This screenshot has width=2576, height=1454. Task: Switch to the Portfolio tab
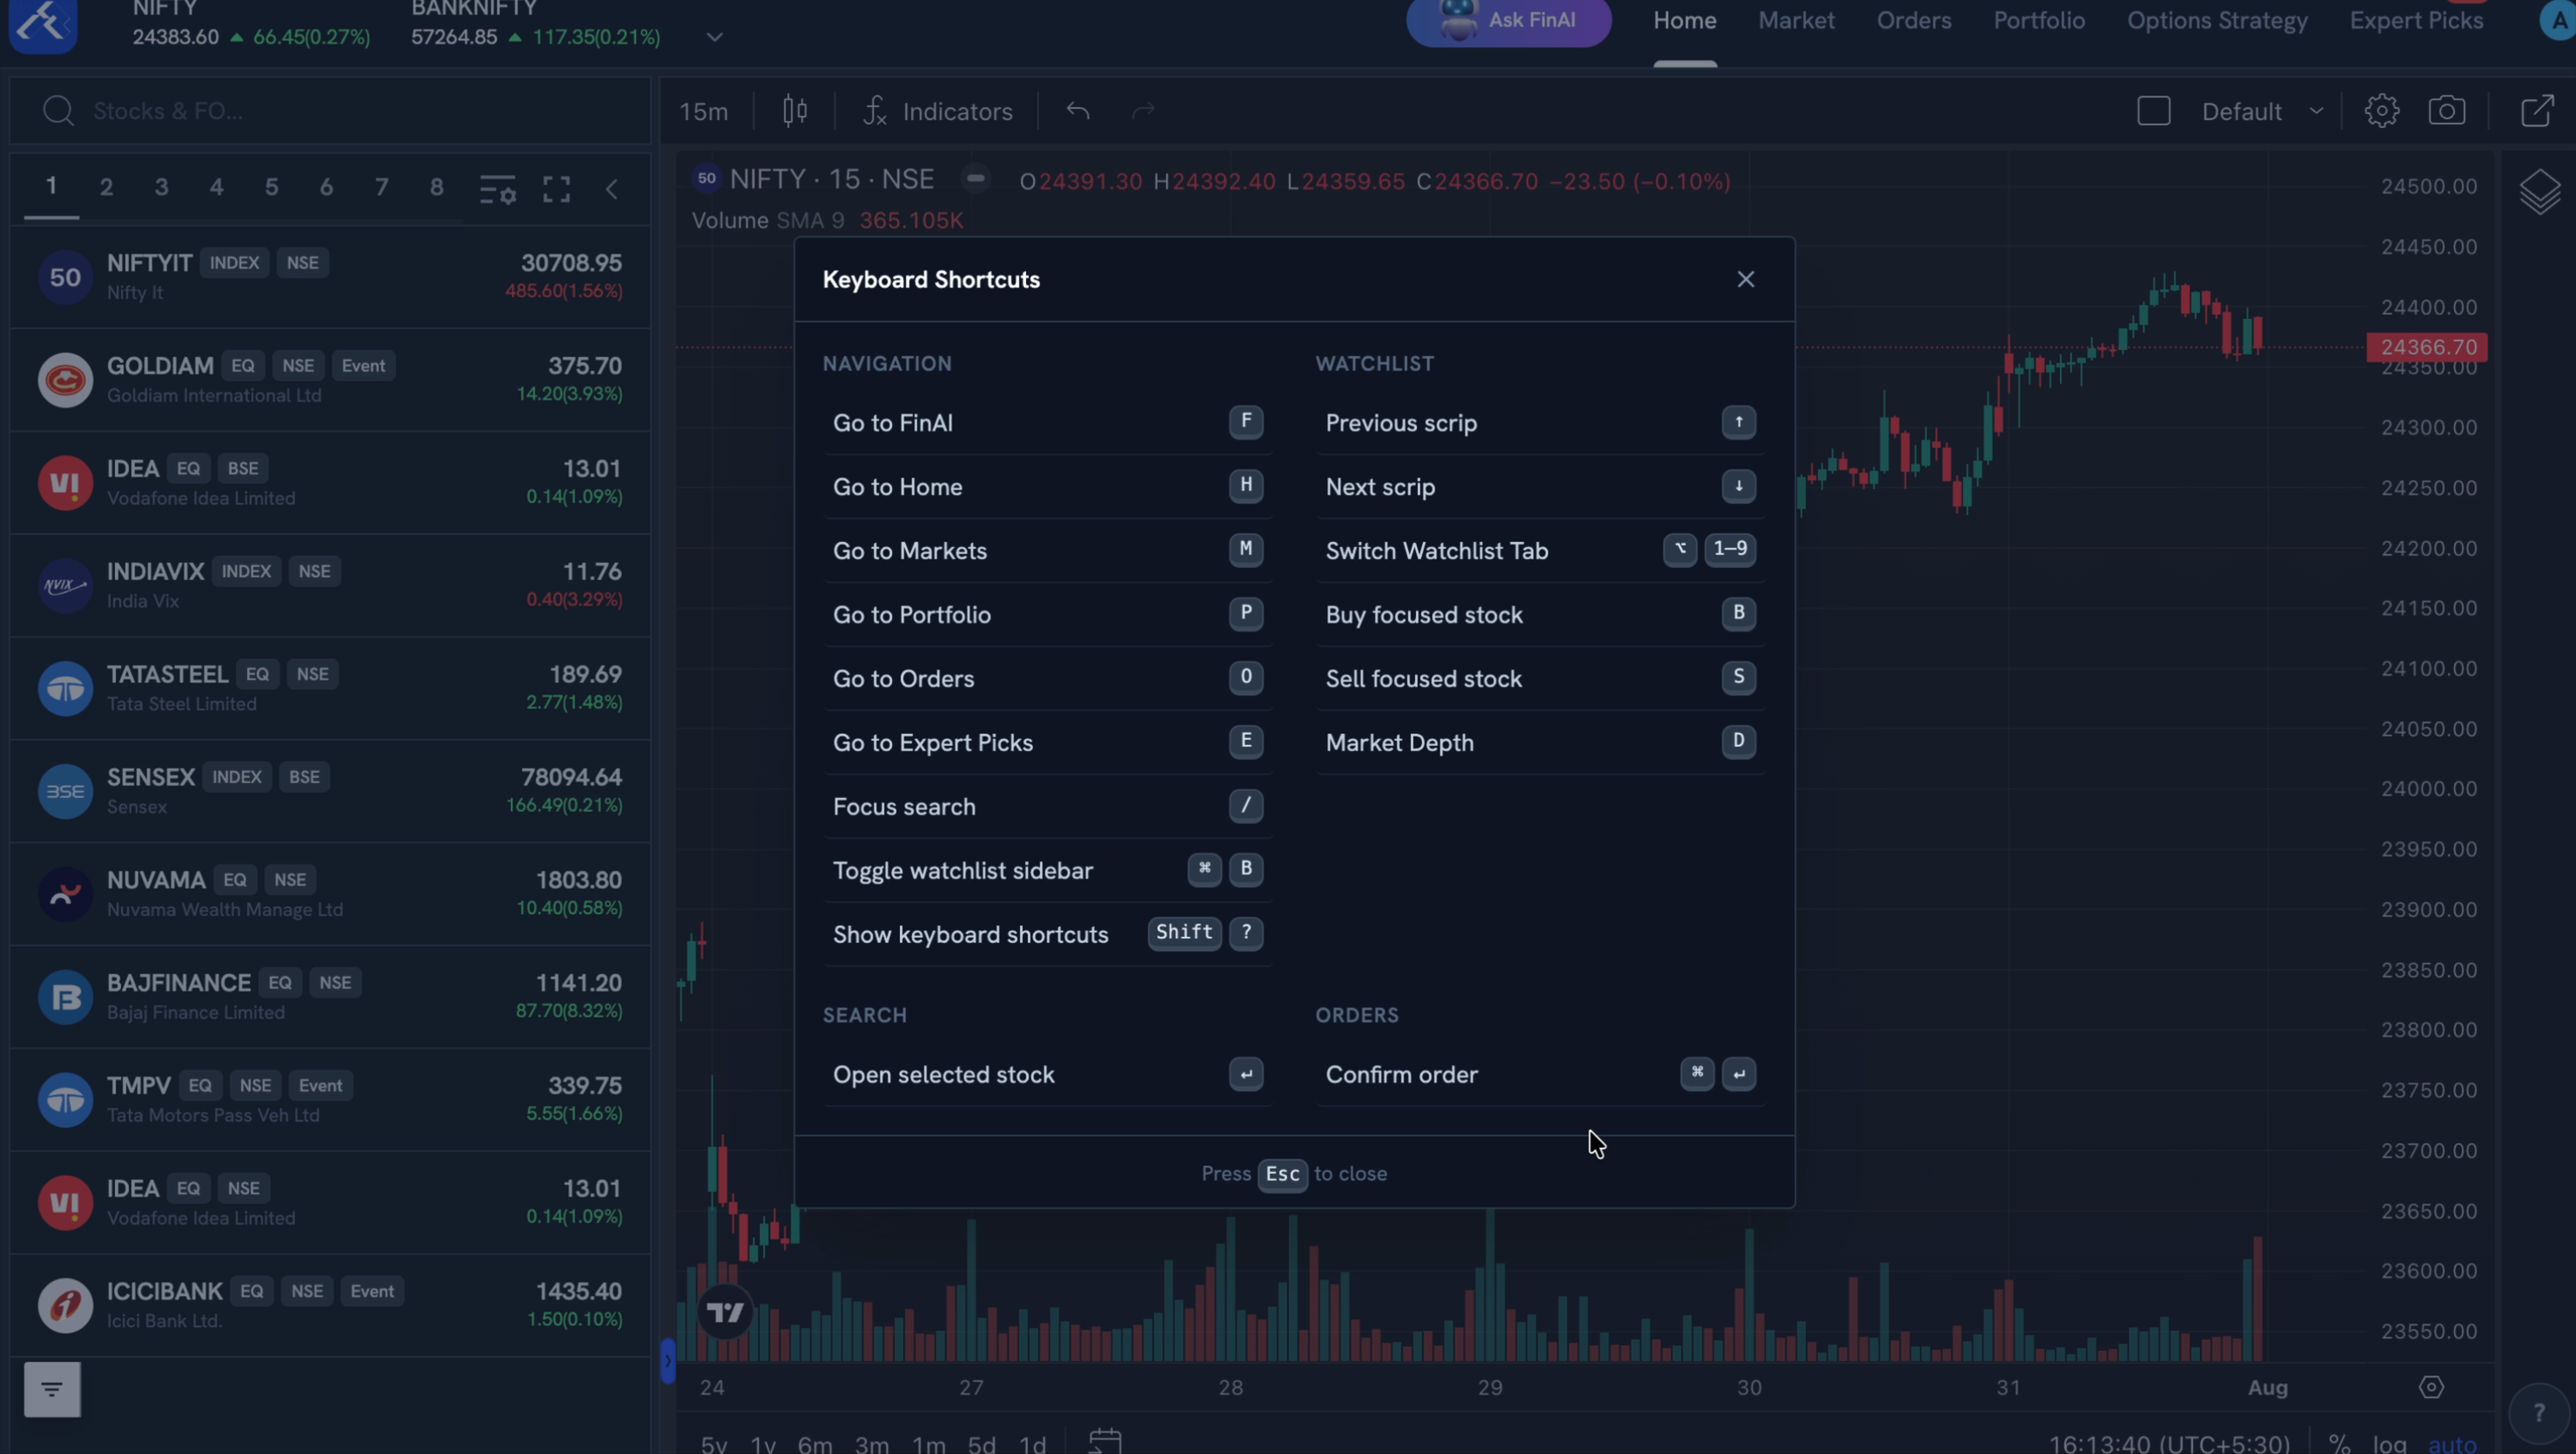pyautogui.click(x=2038, y=21)
